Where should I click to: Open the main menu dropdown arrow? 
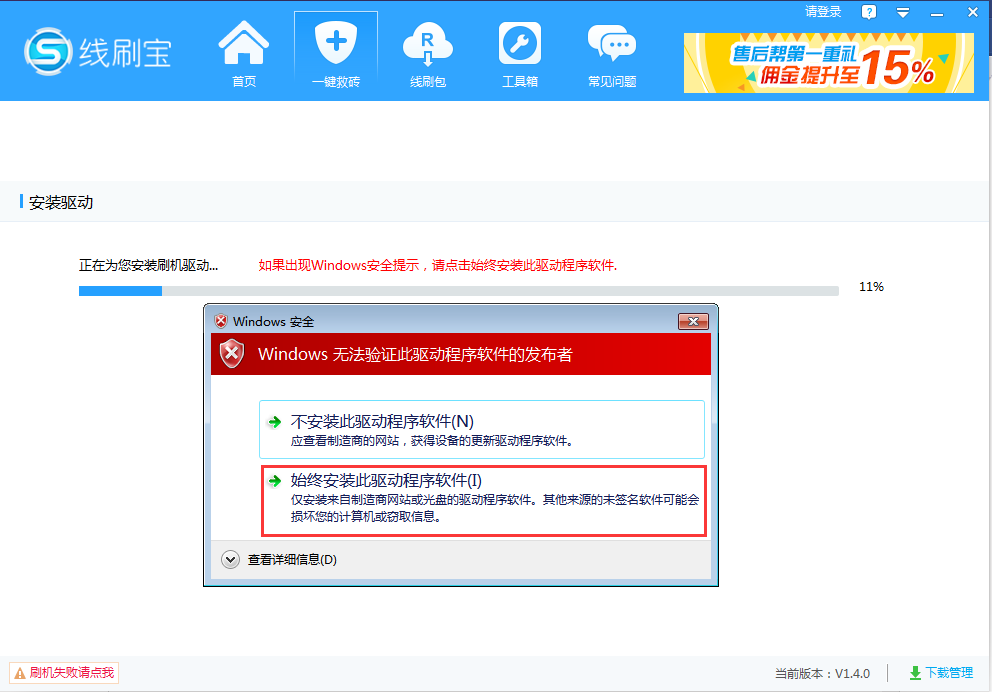[902, 13]
